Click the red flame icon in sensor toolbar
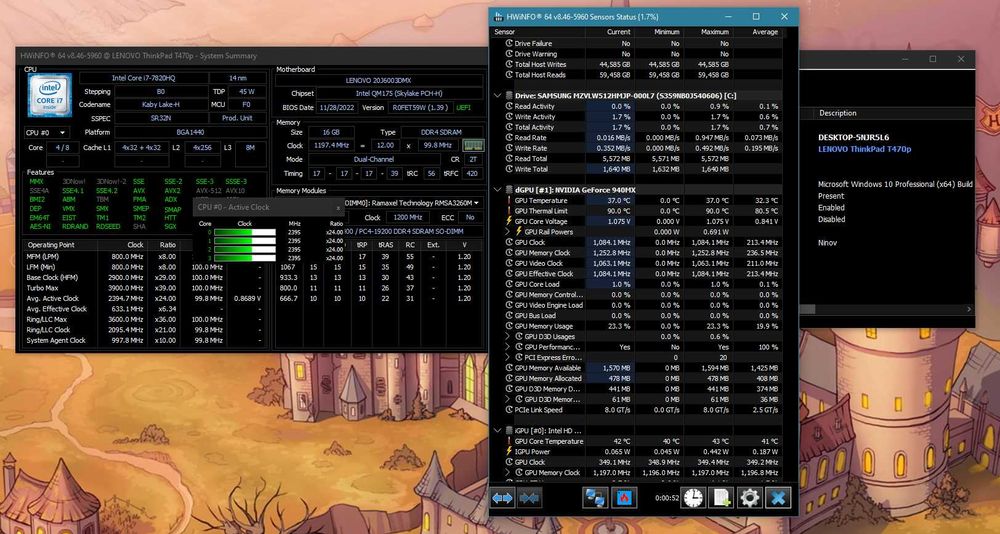This screenshot has width=1000, height=534. (623, 498)
